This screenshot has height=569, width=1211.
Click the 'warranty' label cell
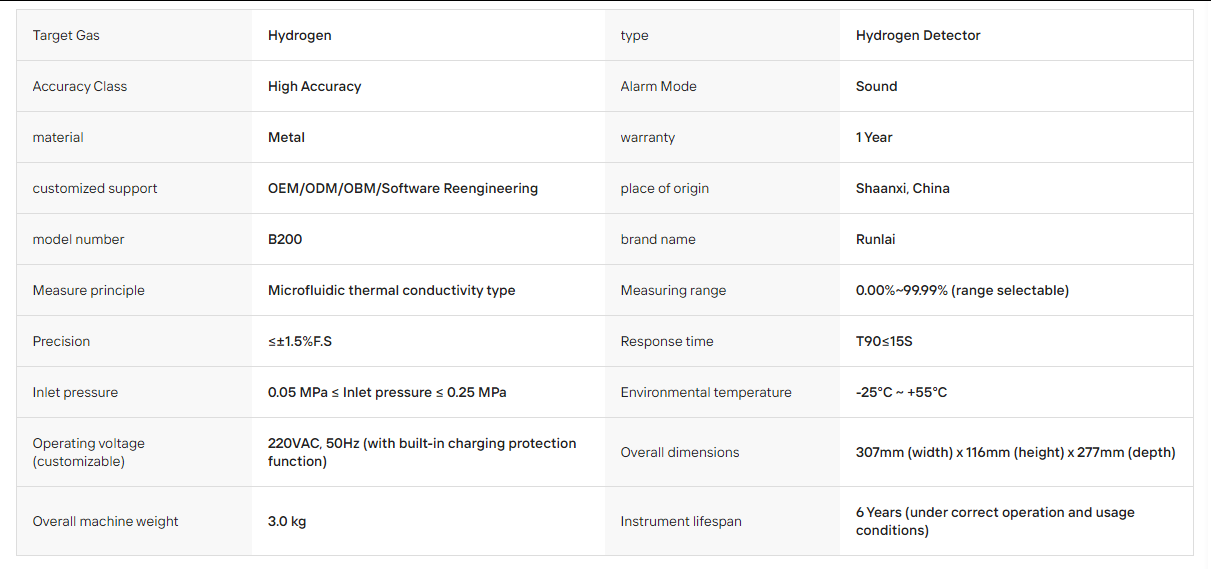(648, 137)
